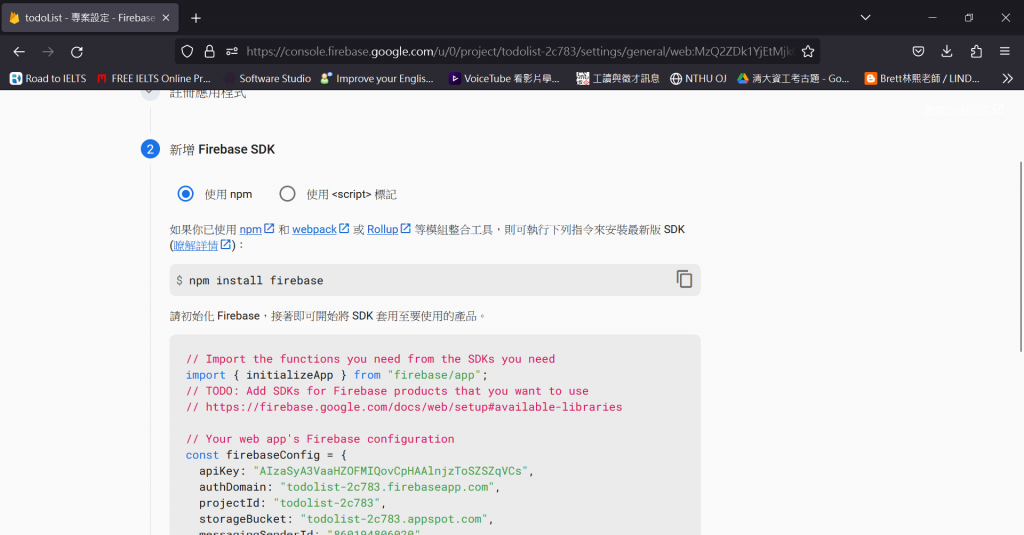This screenshot has height=535, width=1024.
Task: Open the extensions puzzle icon
Action: click(976, 52)
